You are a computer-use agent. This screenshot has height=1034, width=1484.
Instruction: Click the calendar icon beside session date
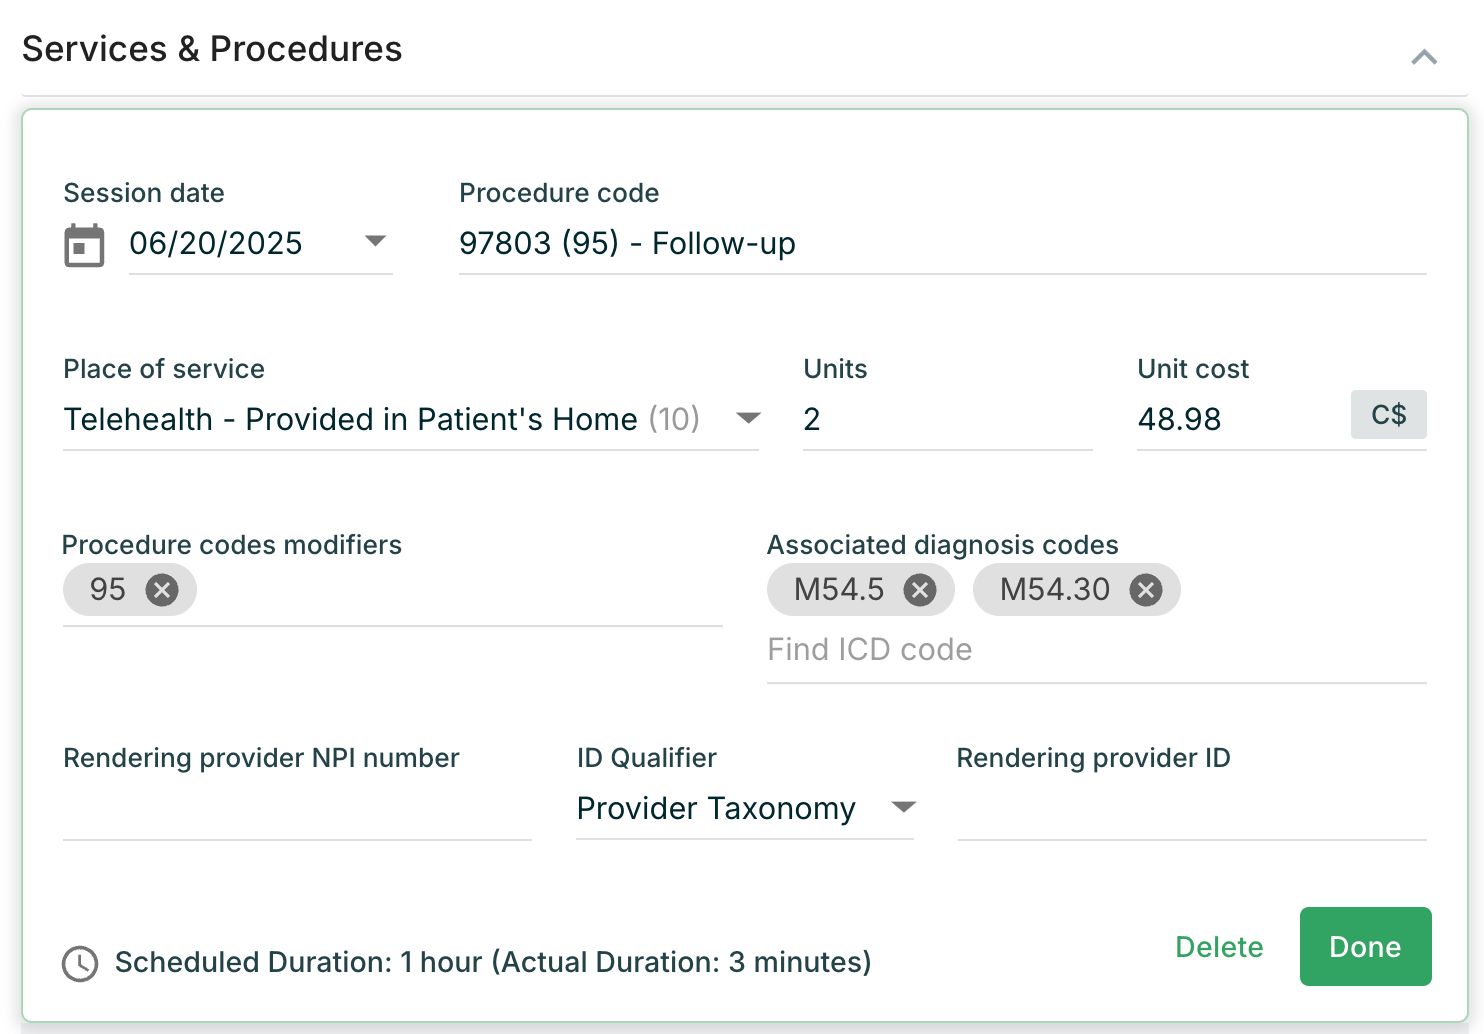[84, 245]
